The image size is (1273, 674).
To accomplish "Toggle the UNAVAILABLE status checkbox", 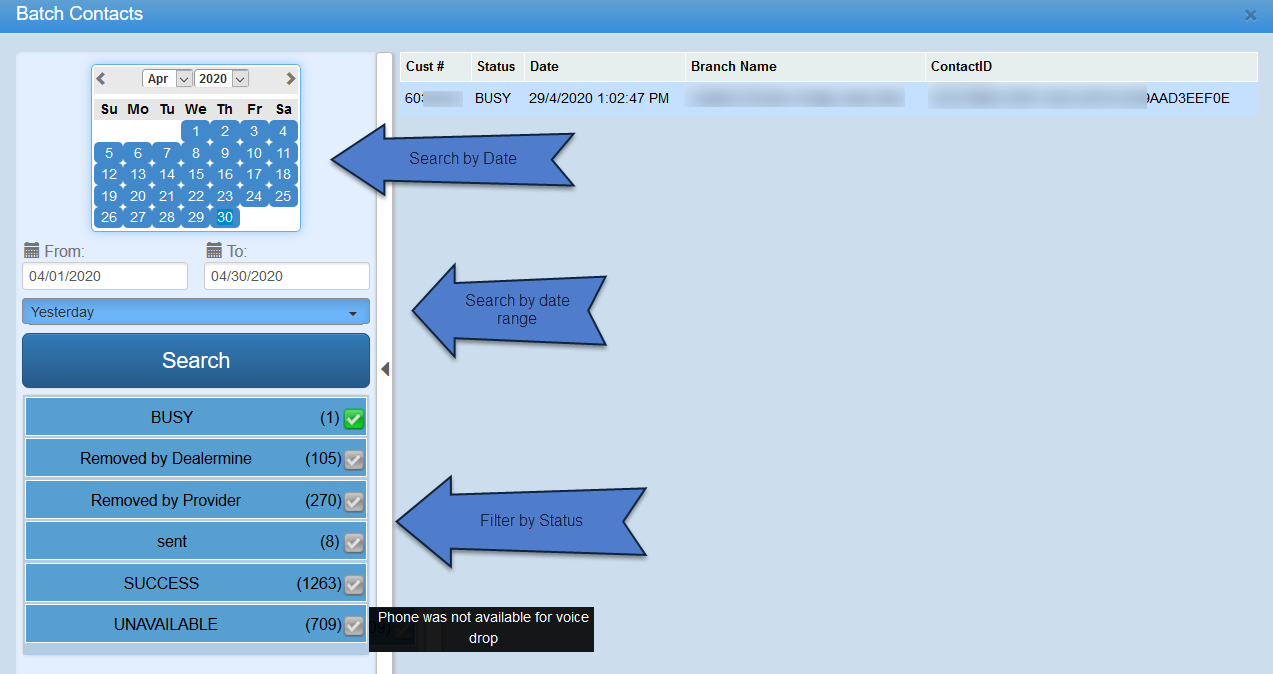I will (353, 626).
